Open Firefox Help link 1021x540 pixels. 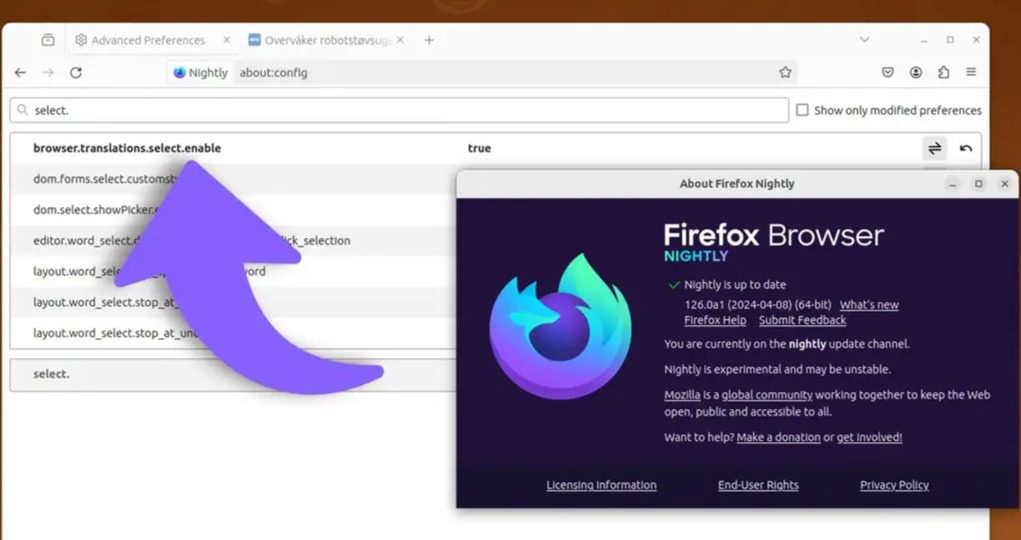click(715, 320)
